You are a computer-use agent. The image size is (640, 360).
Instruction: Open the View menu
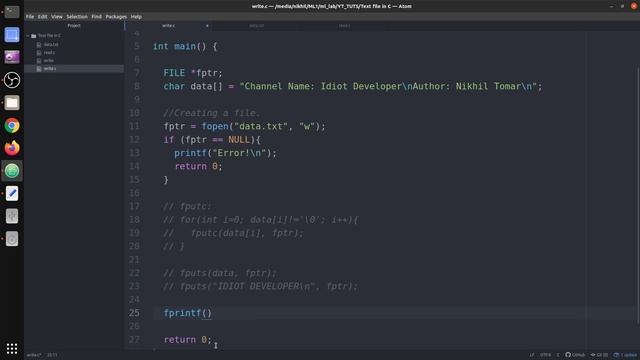(x=57, y=17)
